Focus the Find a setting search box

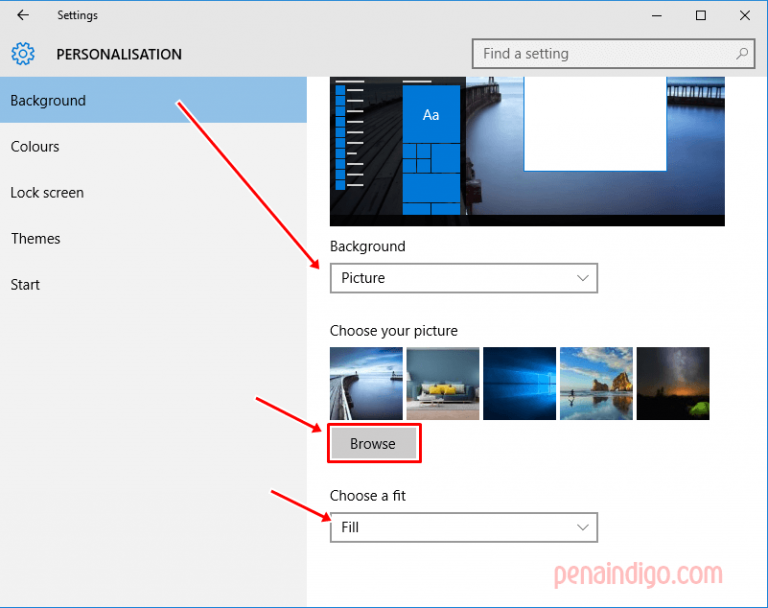613,54
